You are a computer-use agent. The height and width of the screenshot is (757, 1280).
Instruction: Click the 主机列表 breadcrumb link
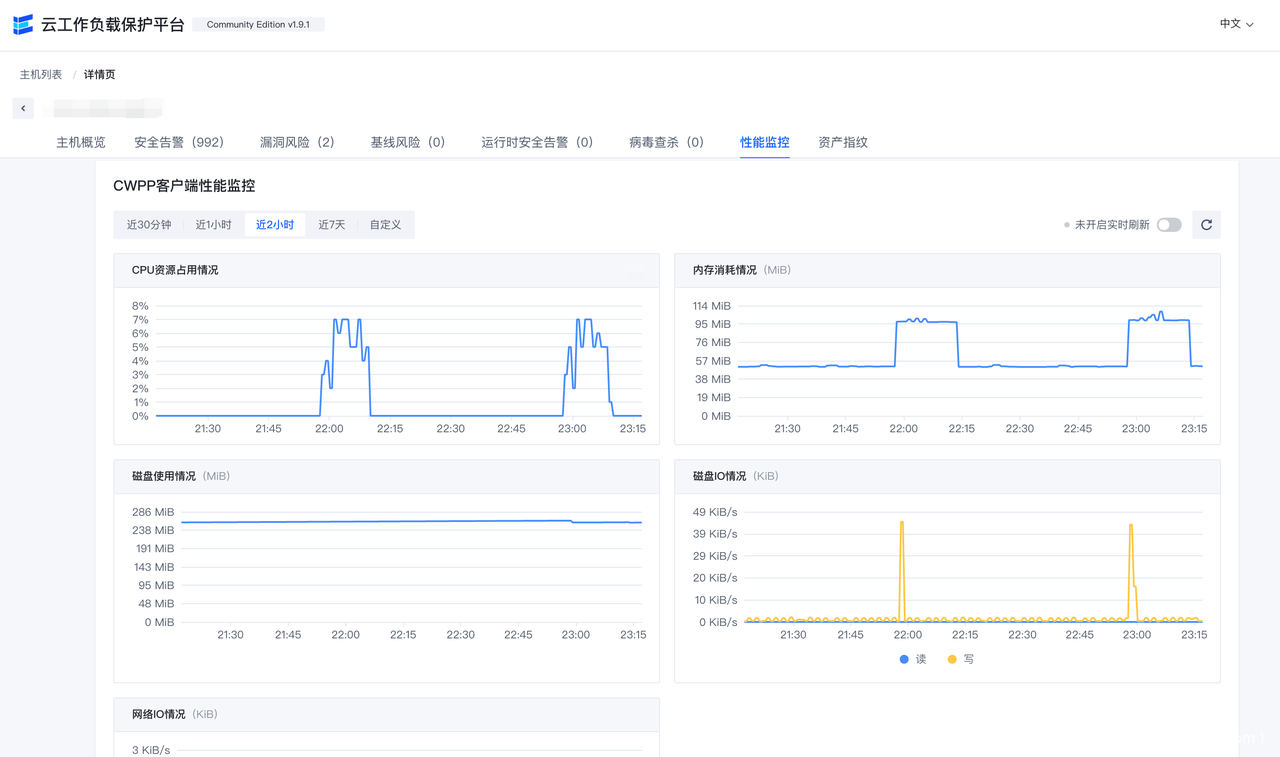click(x=41, y=75)
